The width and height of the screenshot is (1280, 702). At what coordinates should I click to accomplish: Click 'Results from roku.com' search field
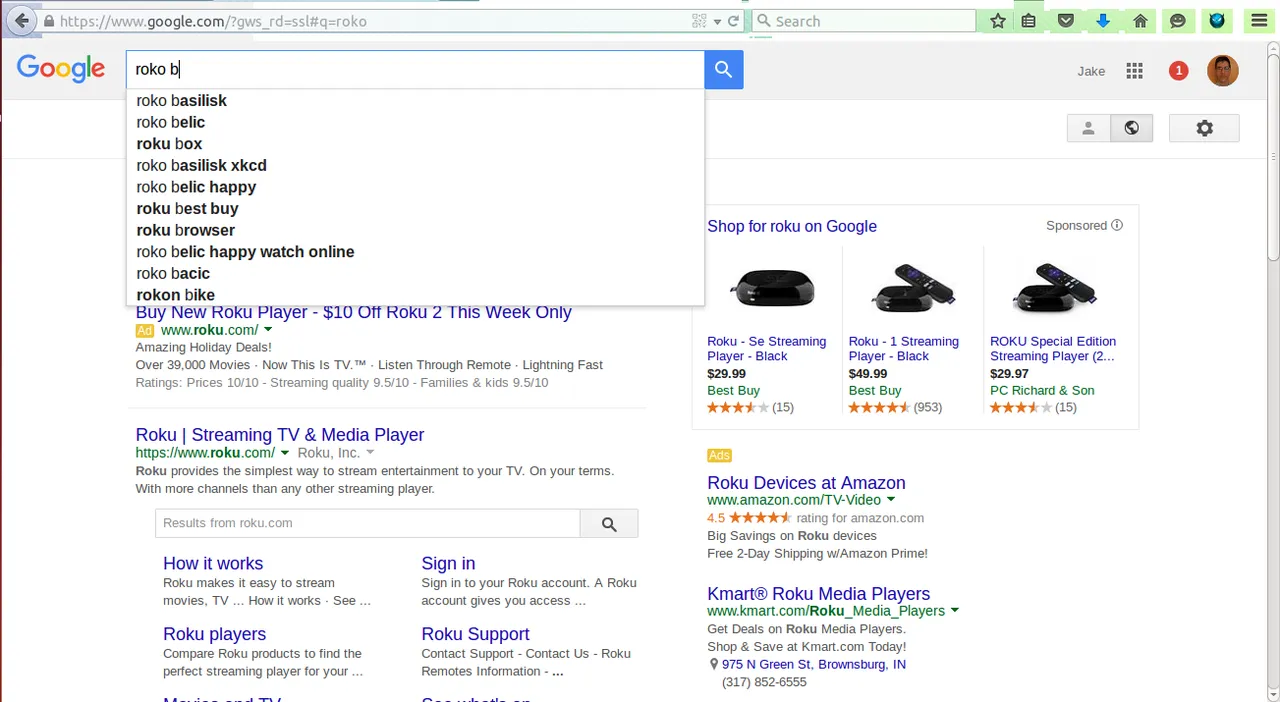click(x=367, y=523)
